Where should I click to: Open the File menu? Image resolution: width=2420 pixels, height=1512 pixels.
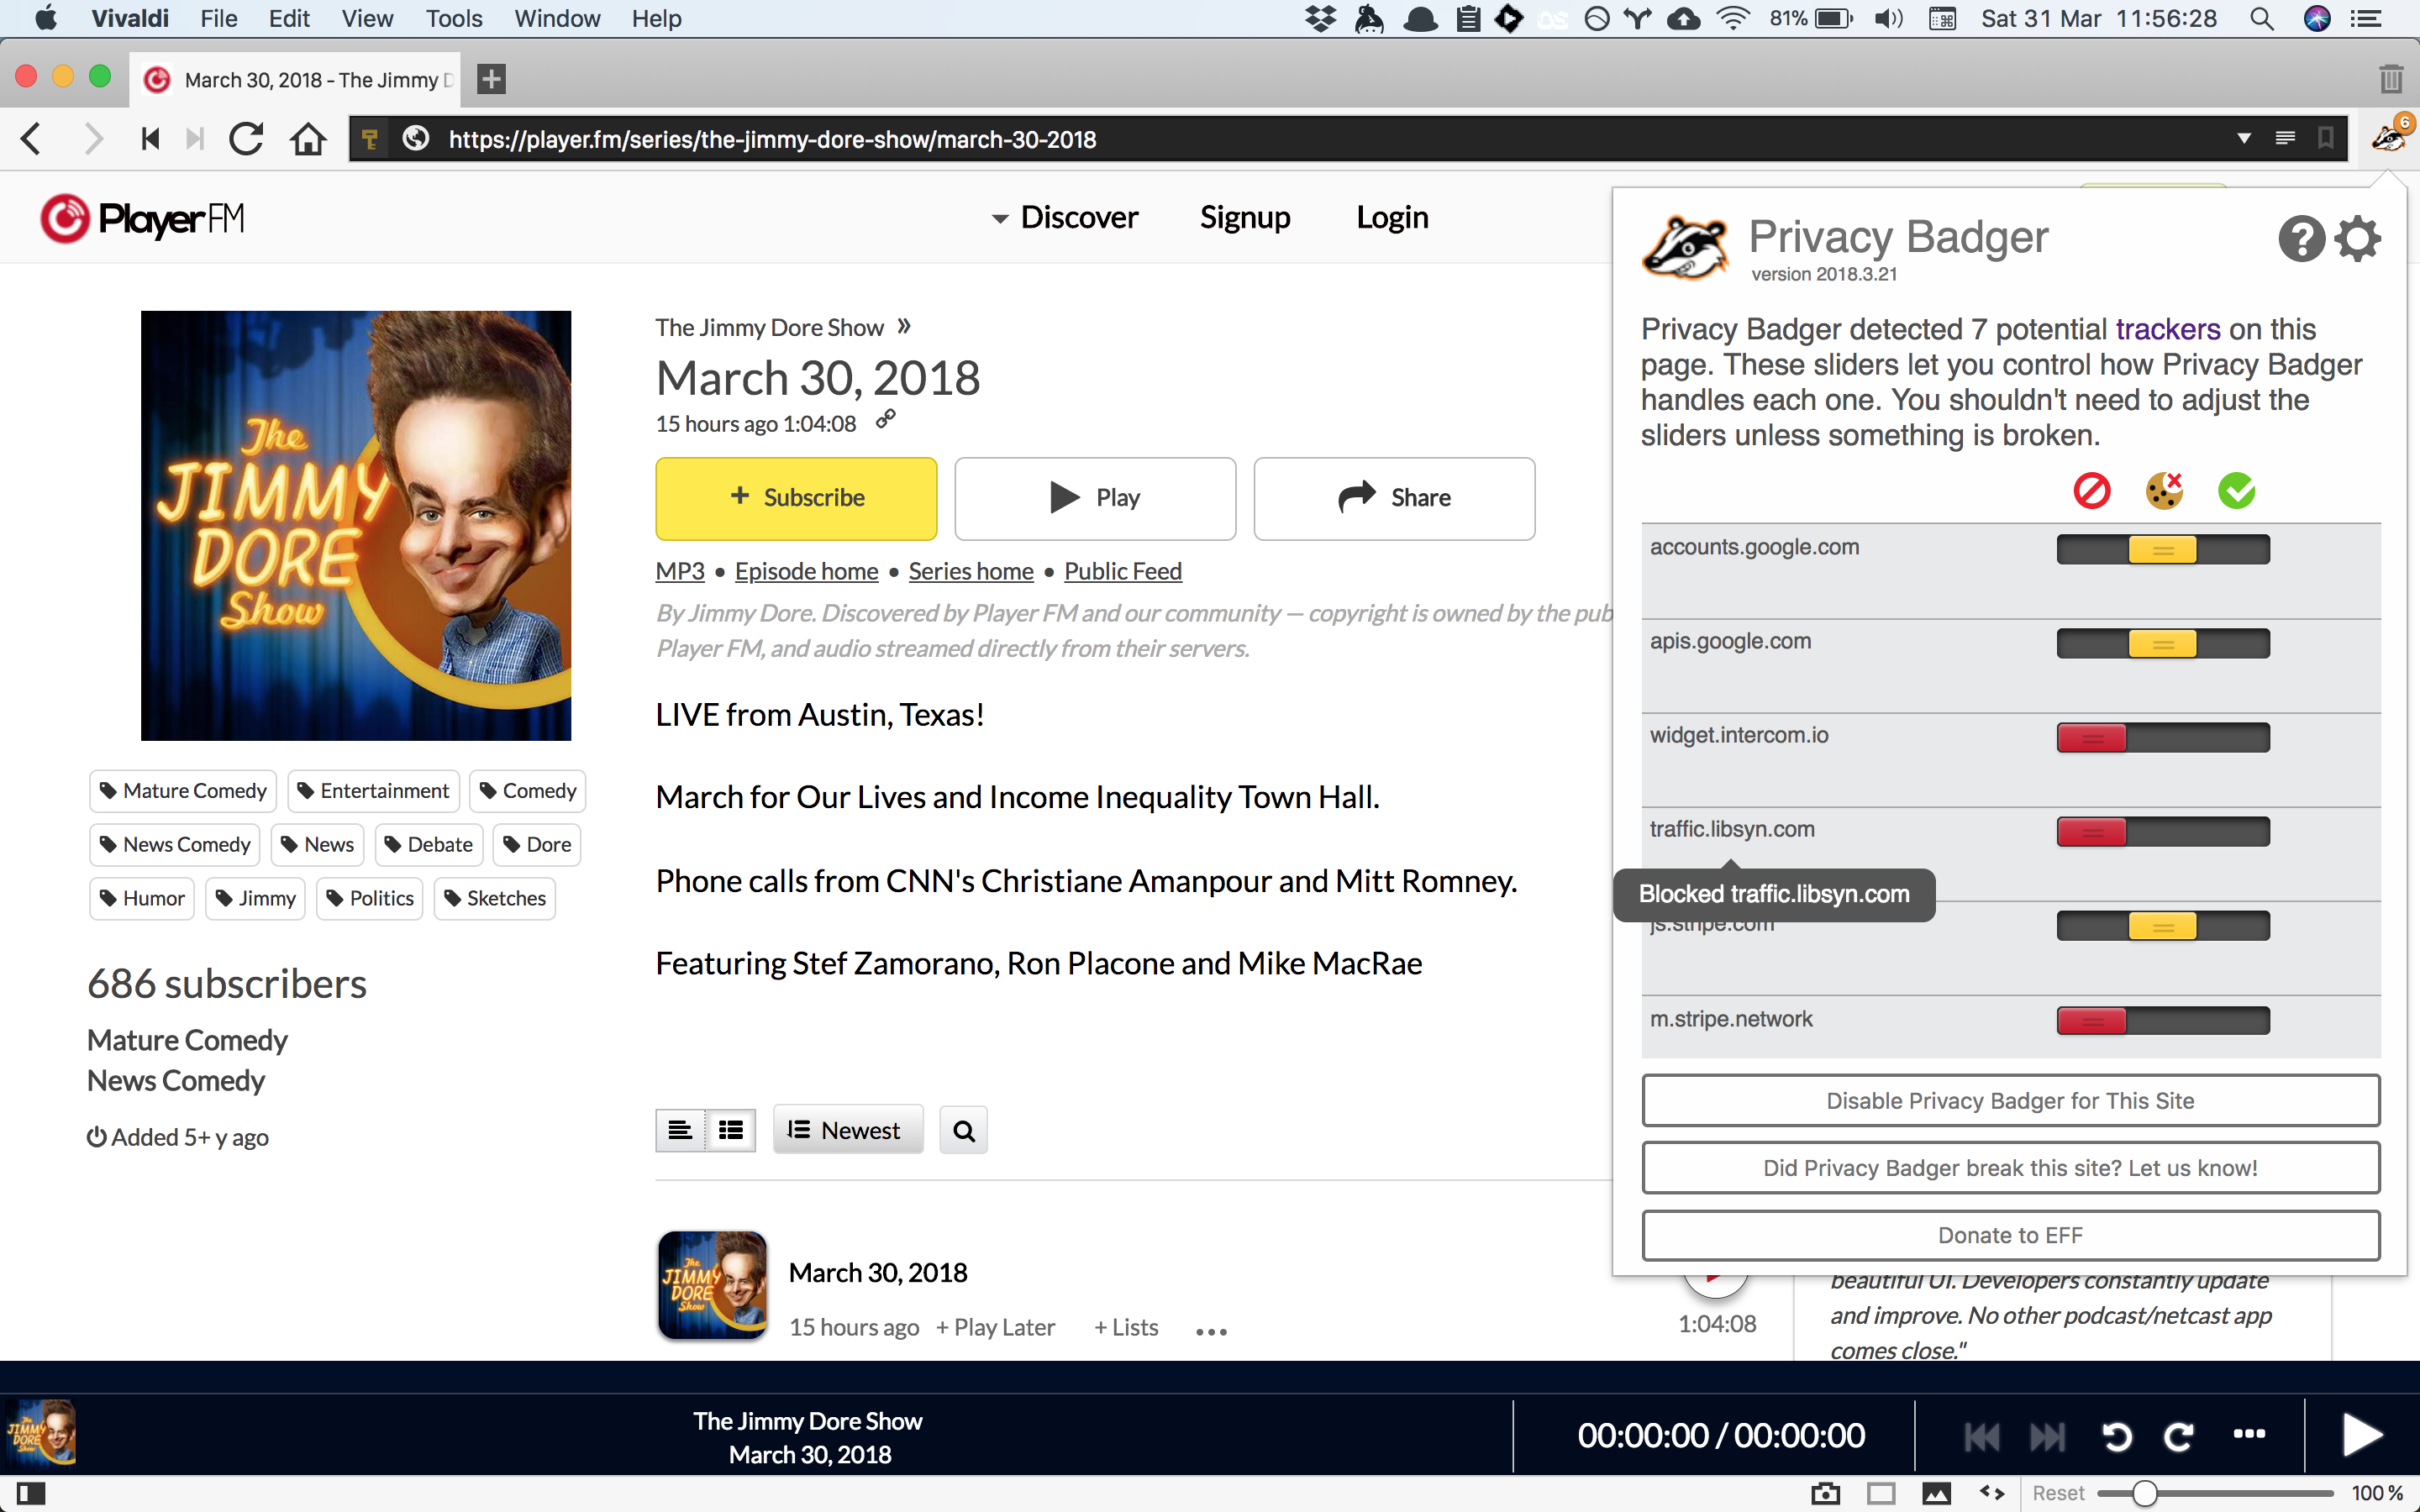pos(218,18)
